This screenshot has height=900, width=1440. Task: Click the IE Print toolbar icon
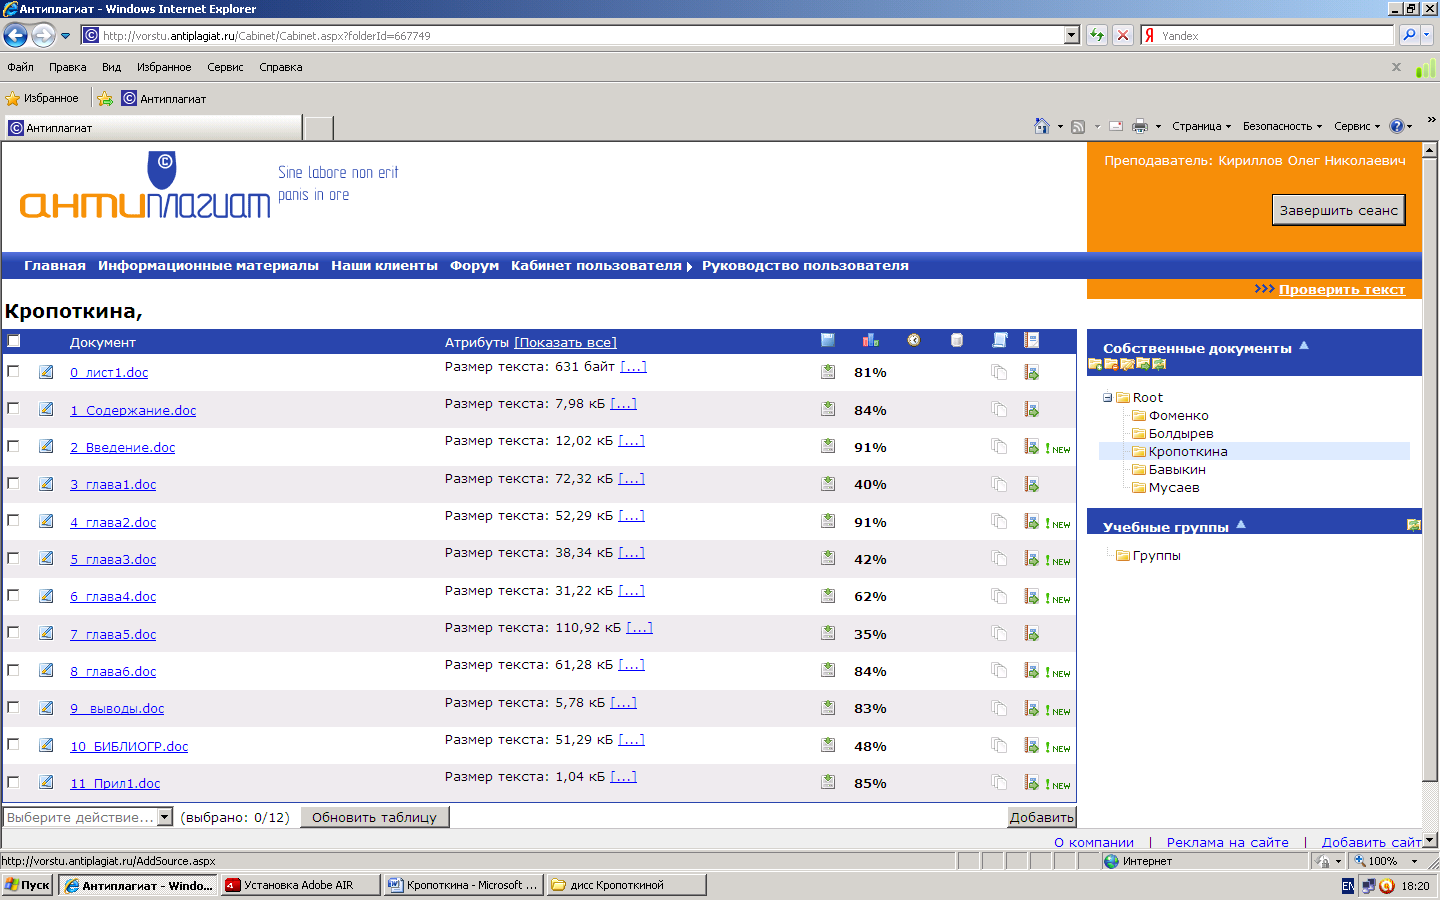[x=1140, y=126]
